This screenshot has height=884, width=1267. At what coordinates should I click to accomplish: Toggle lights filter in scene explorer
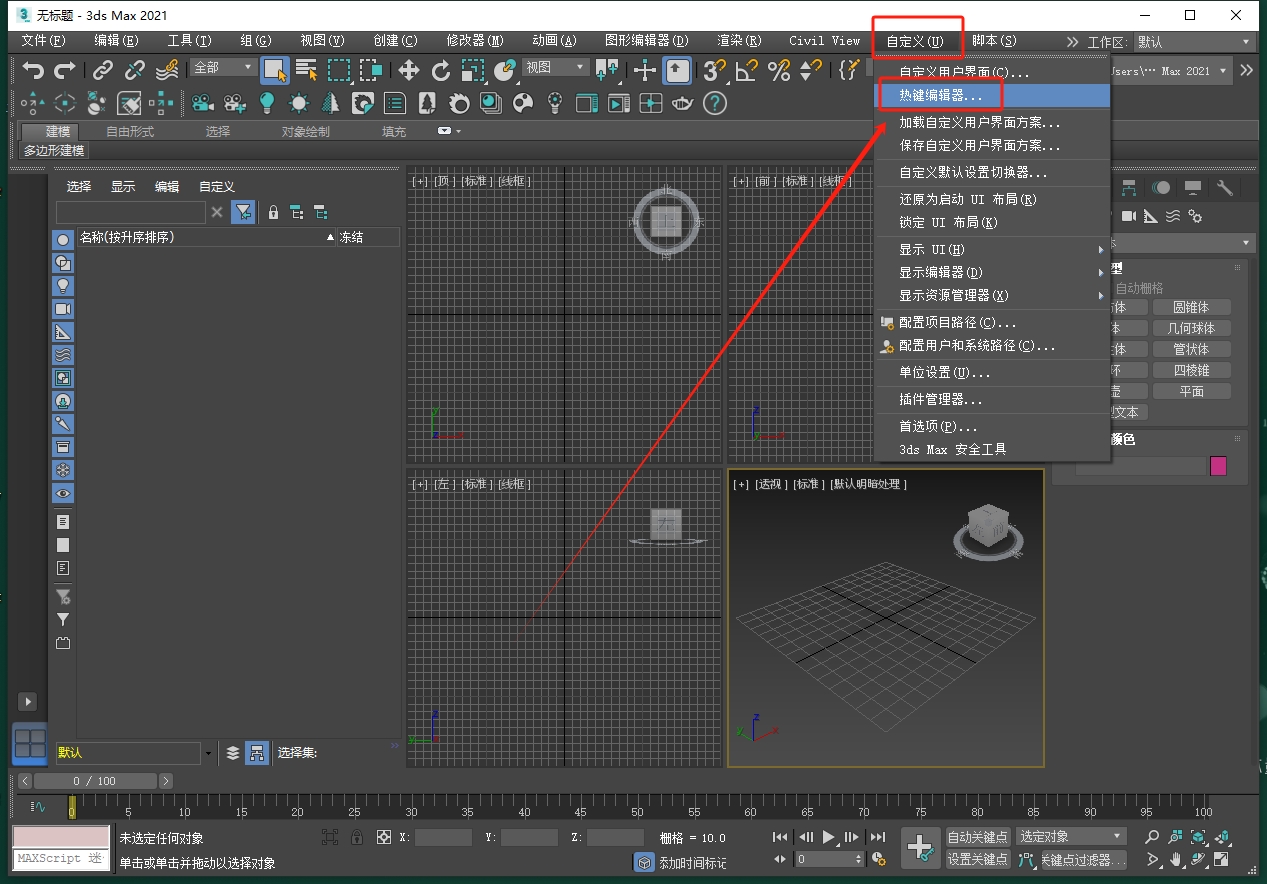[x=63, y=286]
